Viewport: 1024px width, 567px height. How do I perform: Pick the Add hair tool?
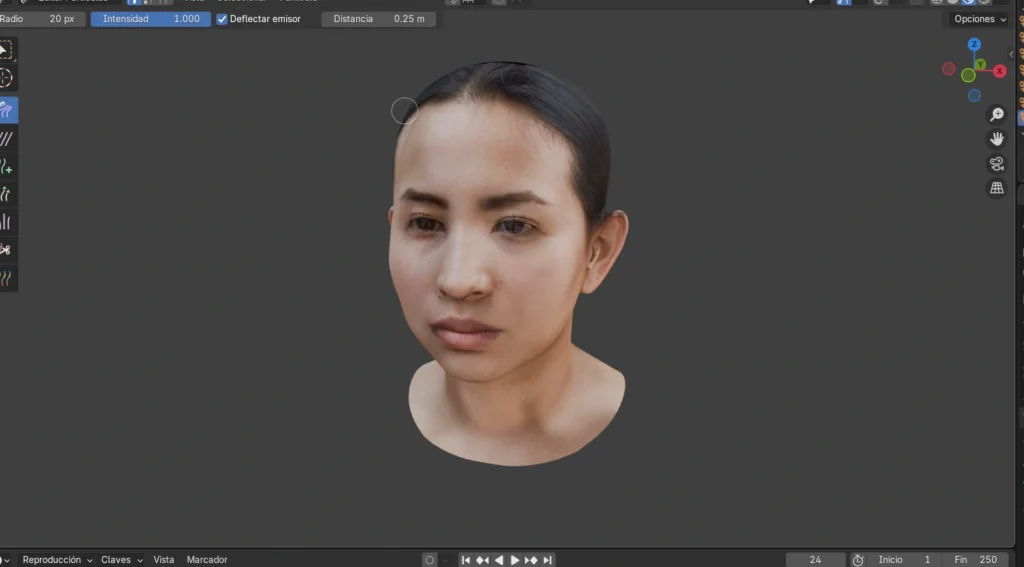(x=7, y=167)
